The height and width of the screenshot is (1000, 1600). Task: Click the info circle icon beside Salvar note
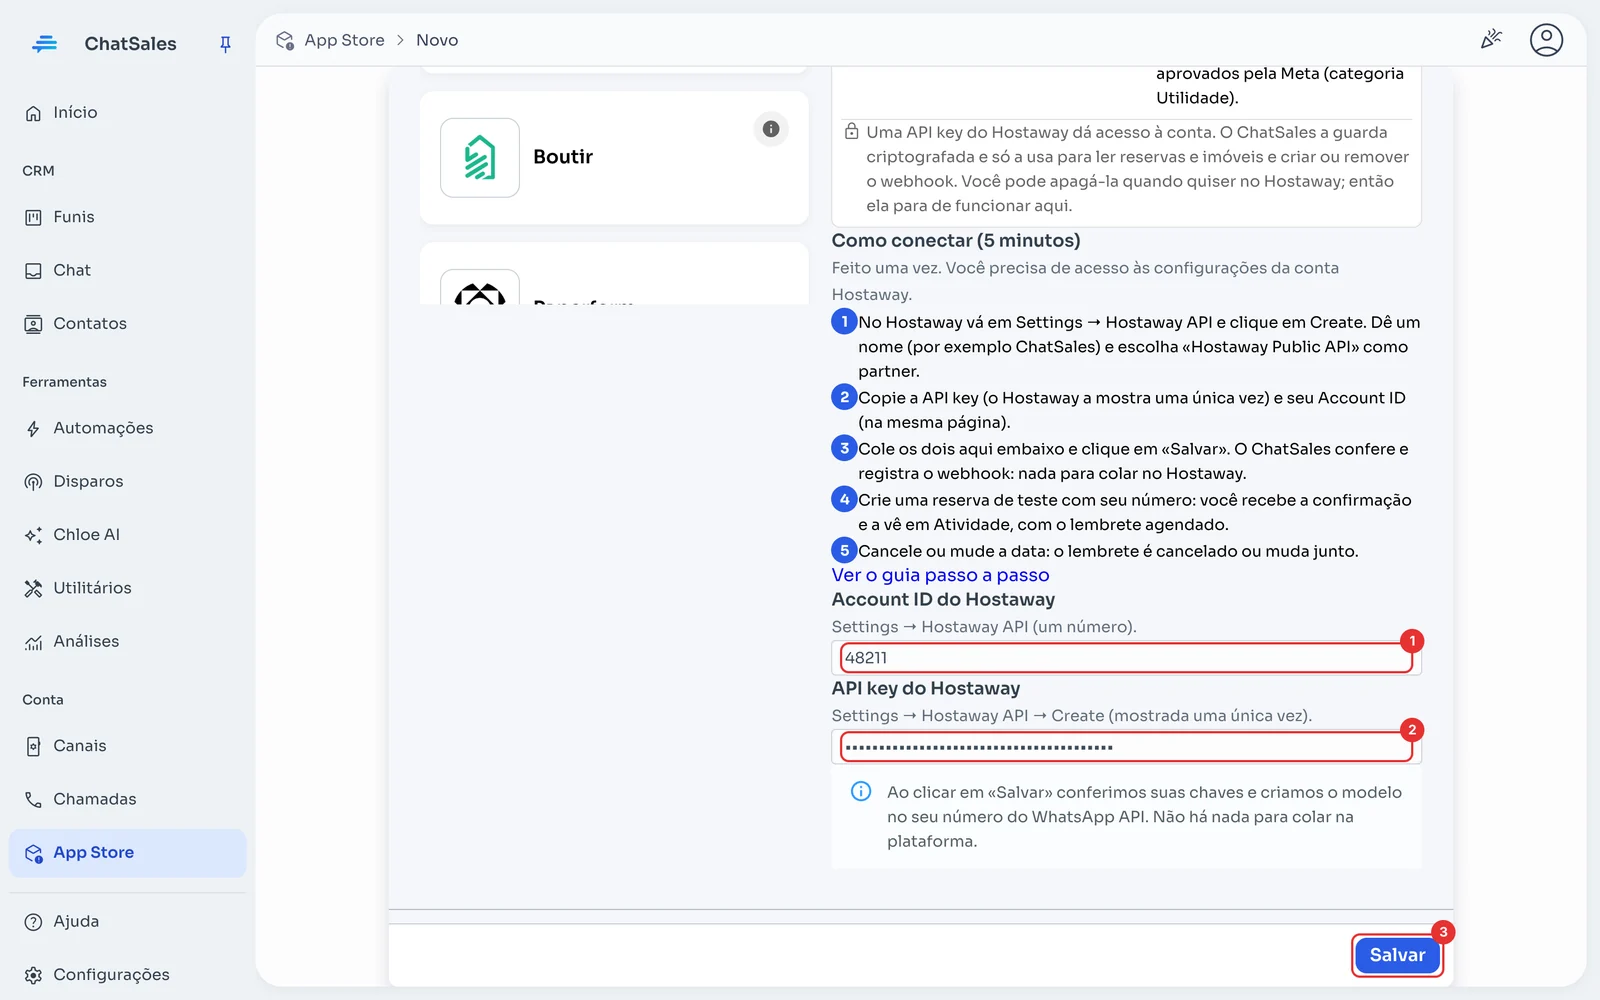click(x=861, y=792)
